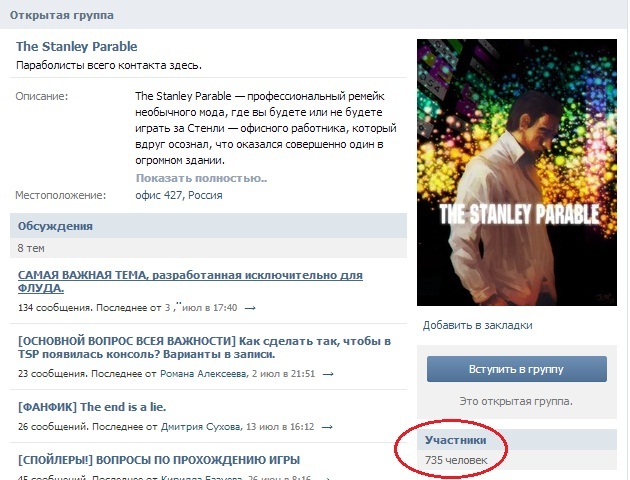Jump via arrow after 2 июл в 21:51

[x=328, y=374]
